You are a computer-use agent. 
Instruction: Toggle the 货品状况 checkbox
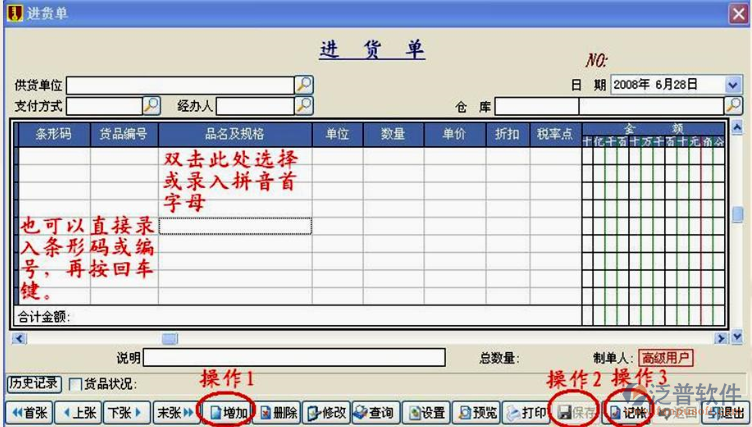point(75,384)
